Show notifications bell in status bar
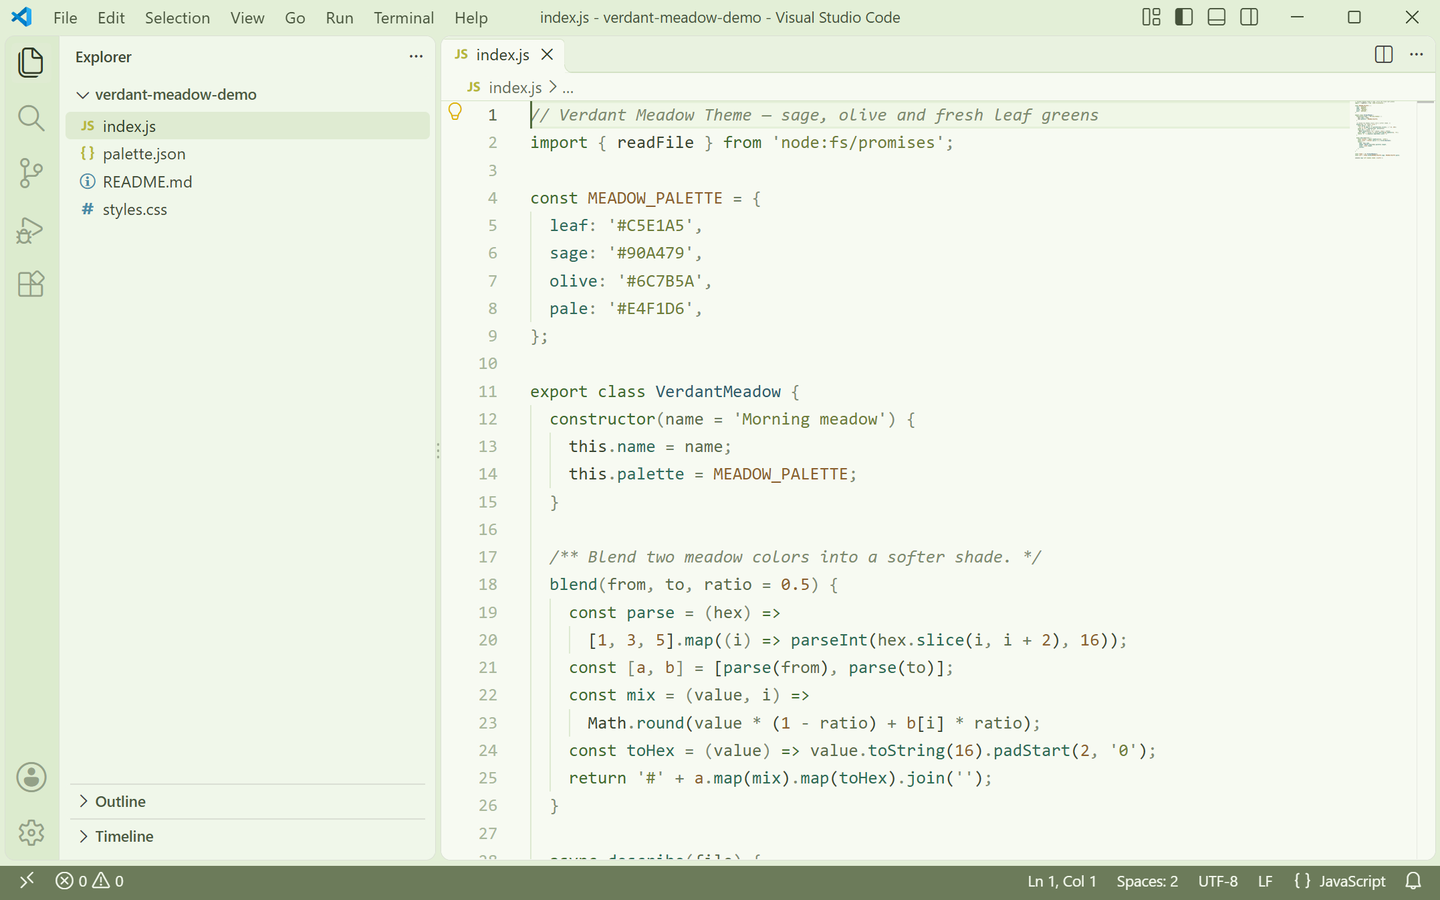 (1413, 881)
